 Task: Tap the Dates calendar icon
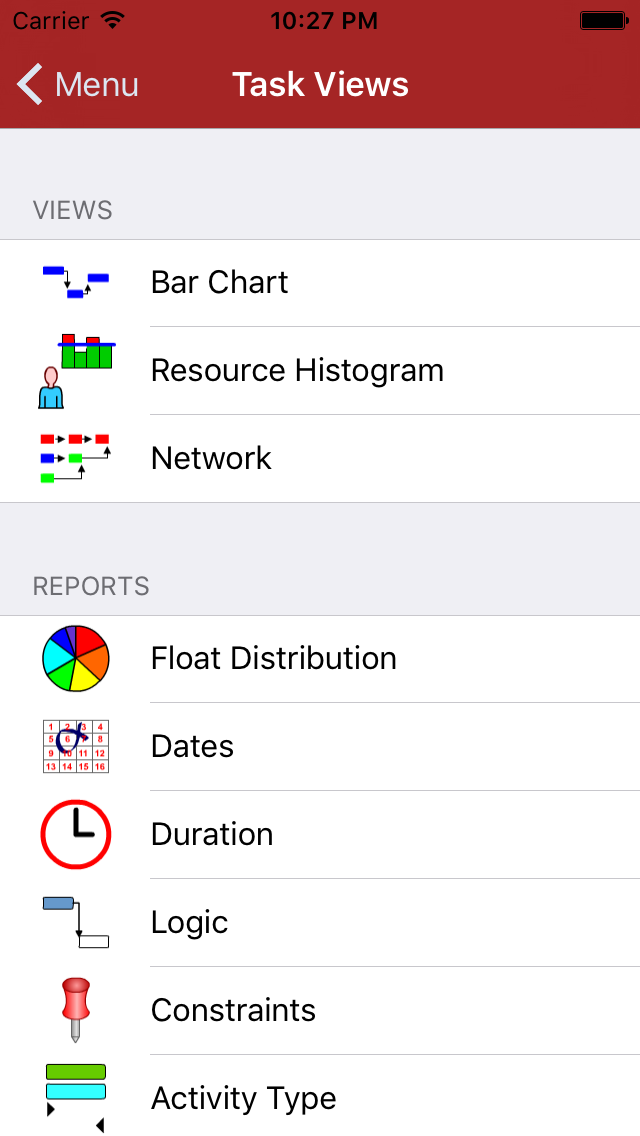tap(76, 746)
